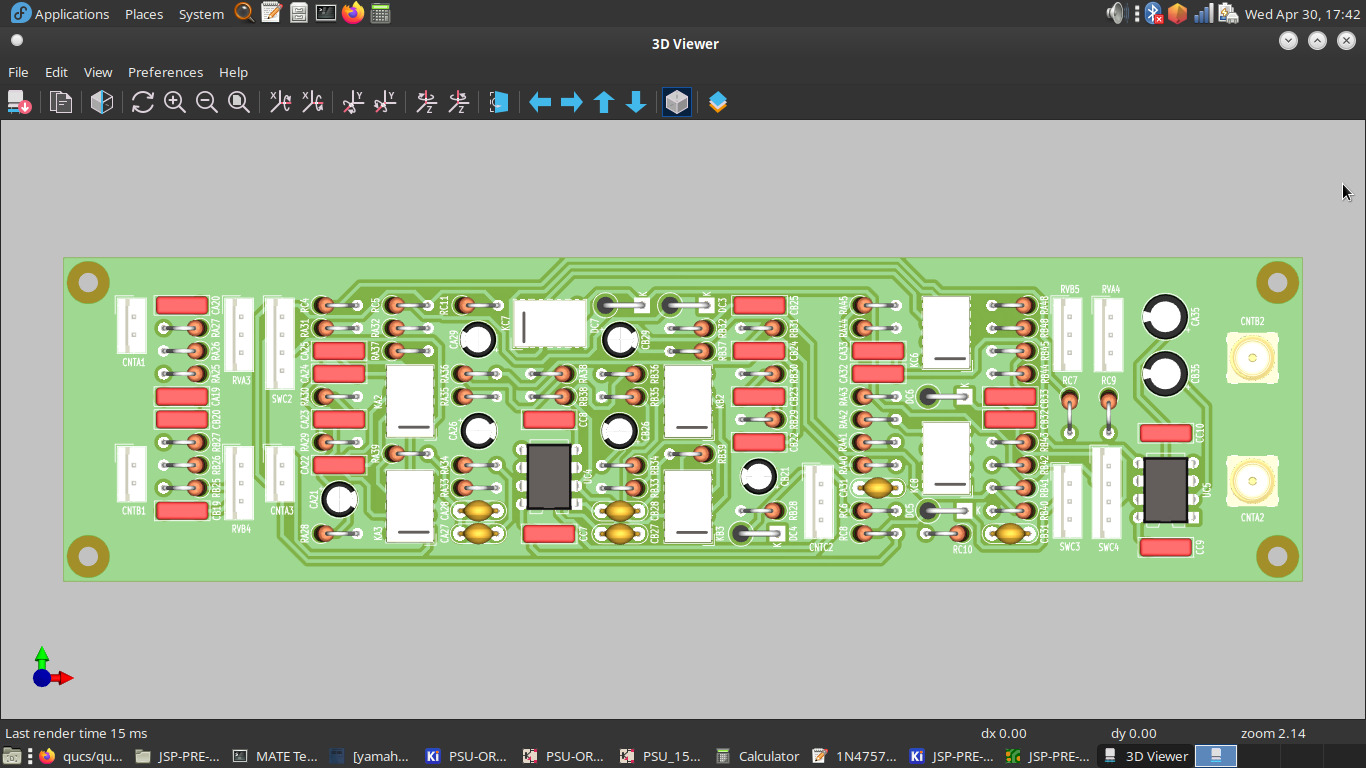Open the Applications menu in the top panel
This screenshot has width=1366, height=768.
61,14
